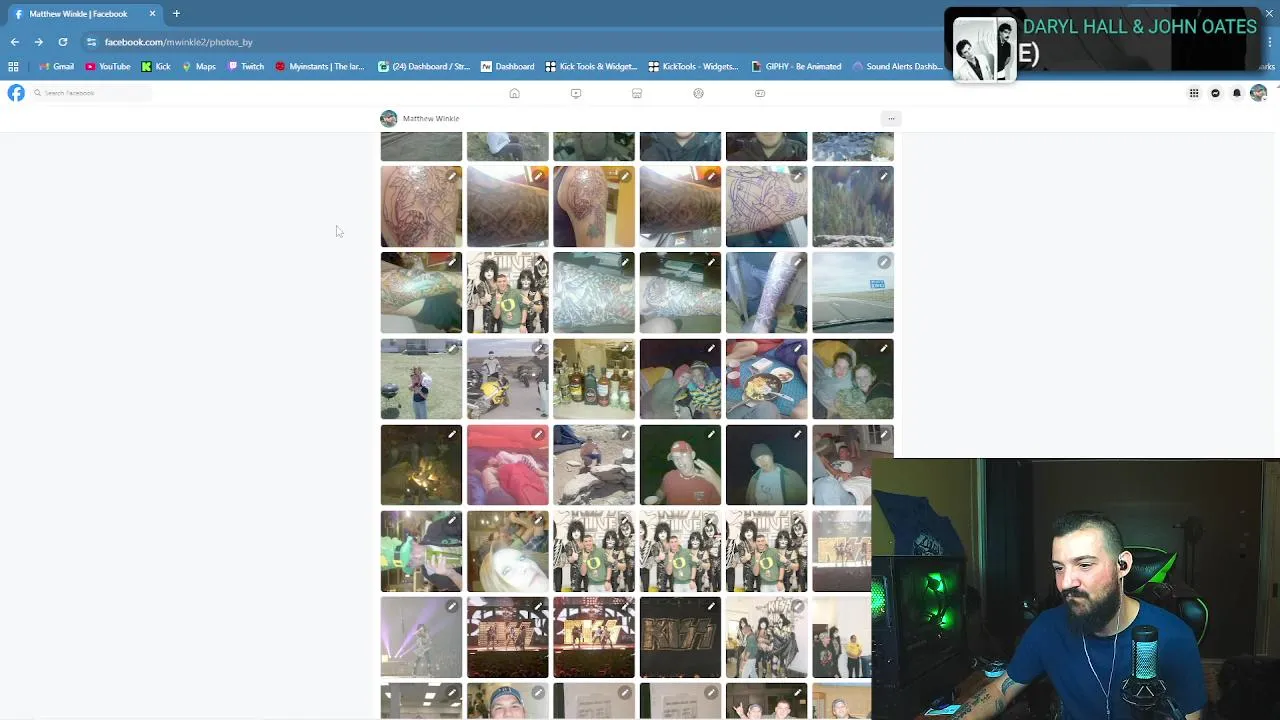The height and width of the screenshot is (720, 1280).
Task: Open the man grilling outdoors photo
Action: 421,379
